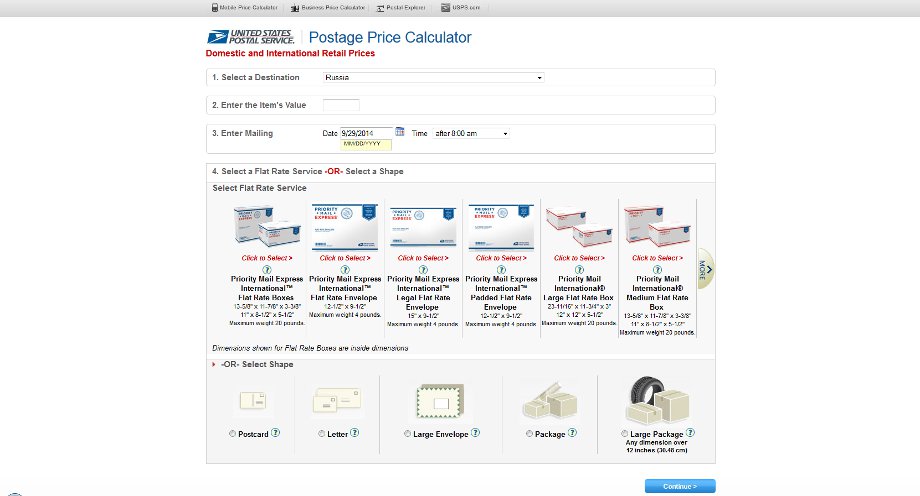Select the Large Envelope radio button

point(407,434)
